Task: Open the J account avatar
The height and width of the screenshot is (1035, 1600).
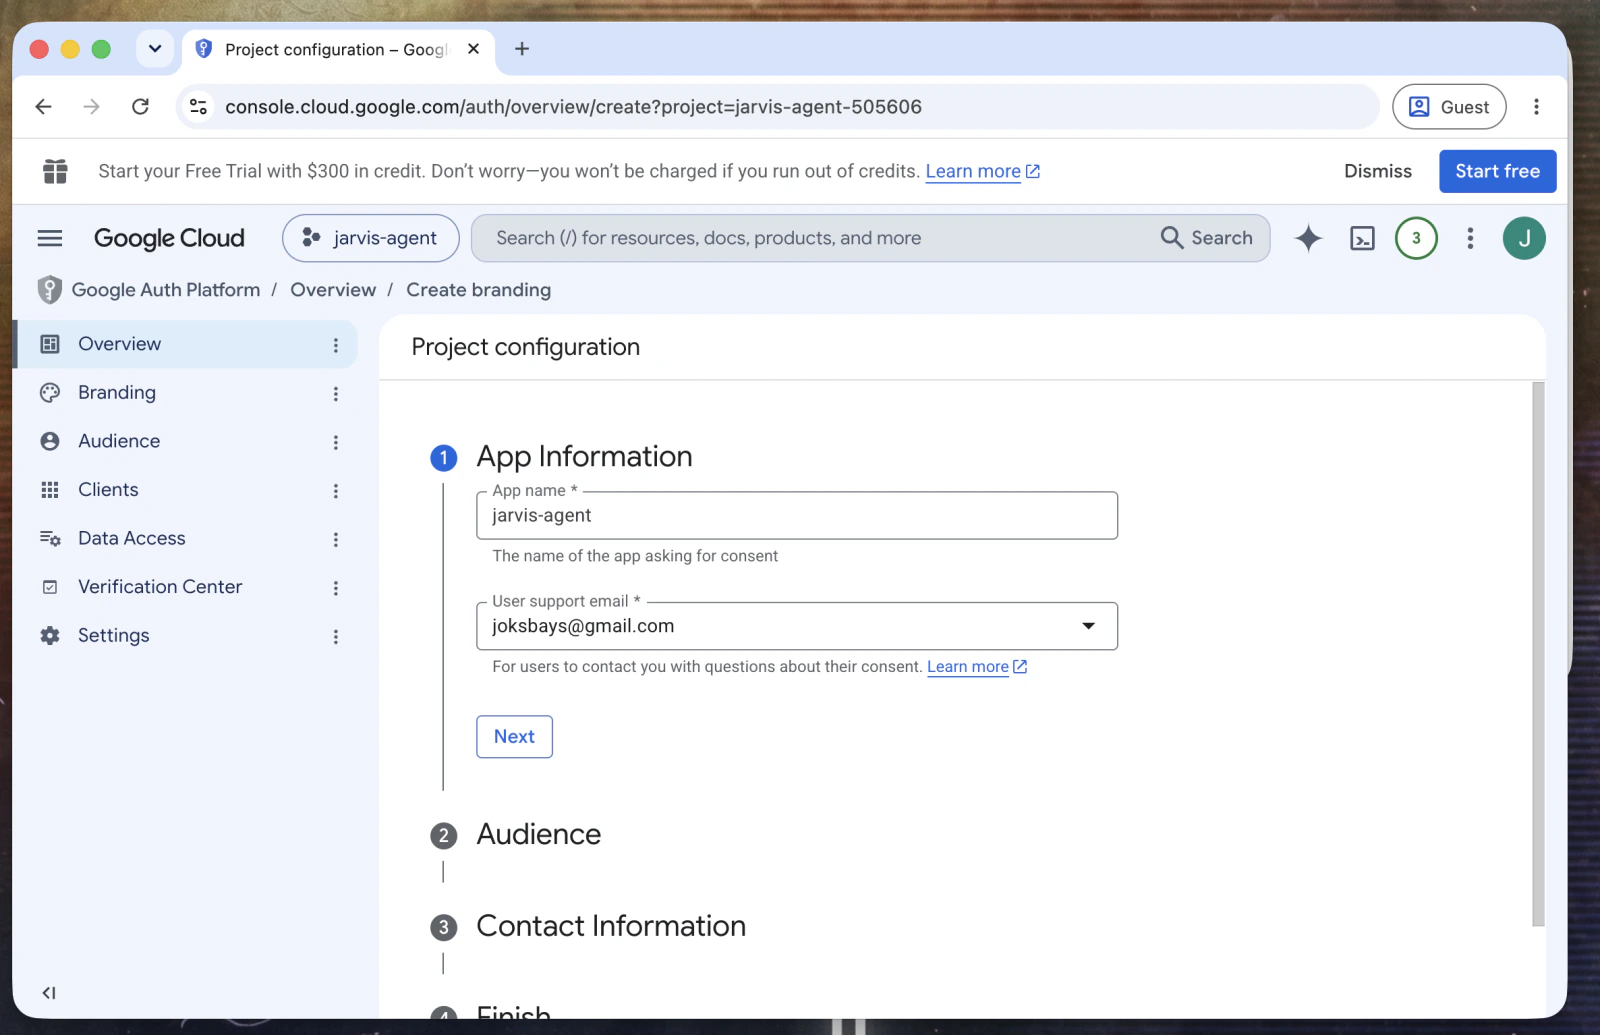Action: tap(1524, 238)
